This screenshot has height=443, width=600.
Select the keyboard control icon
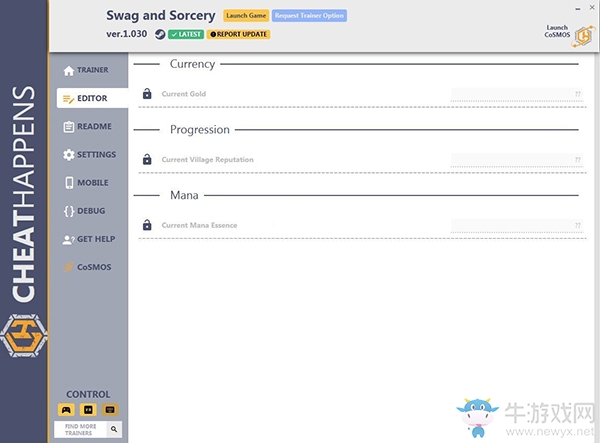[110, 410]
